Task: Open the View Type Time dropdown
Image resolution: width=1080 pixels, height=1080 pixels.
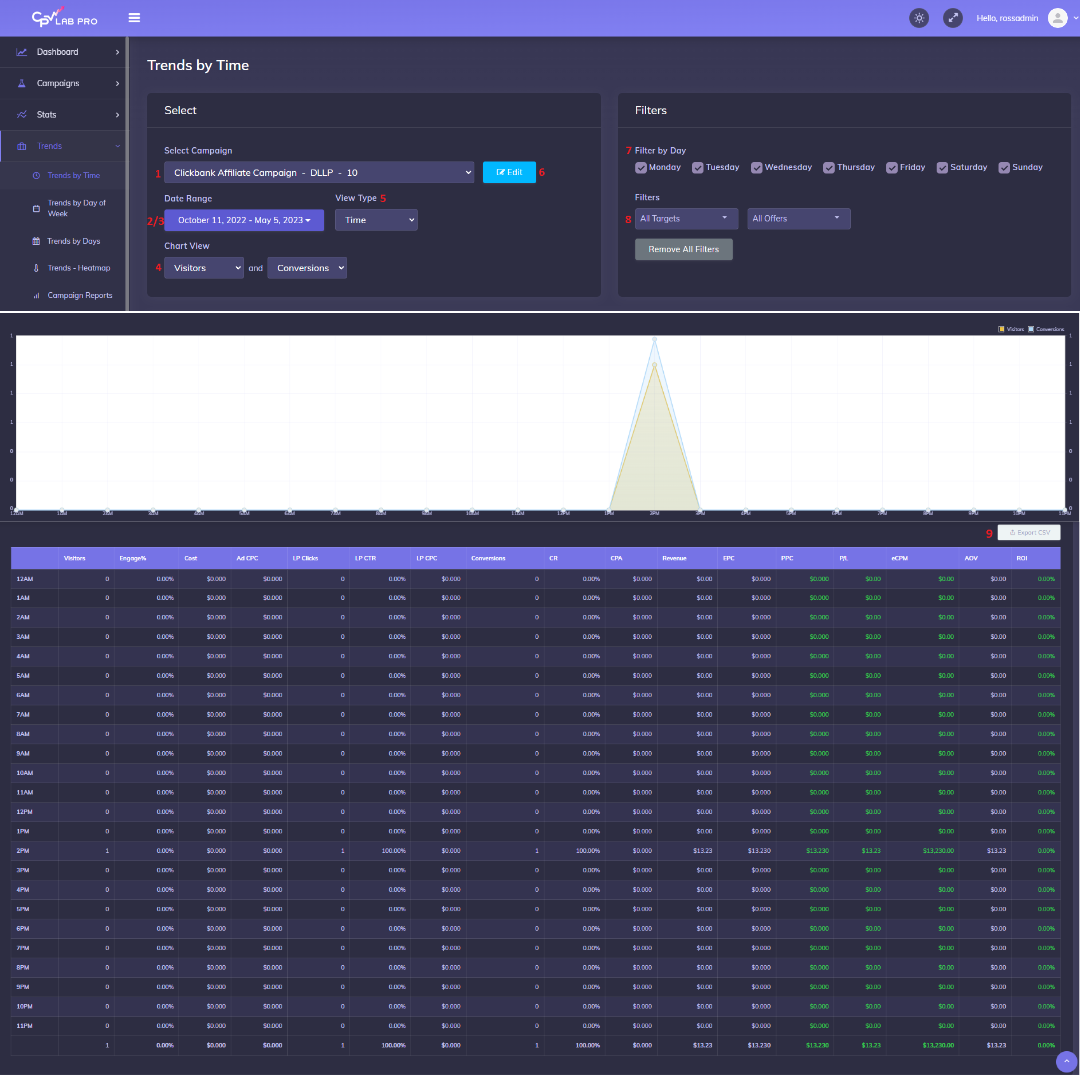Action: [376, 220]
